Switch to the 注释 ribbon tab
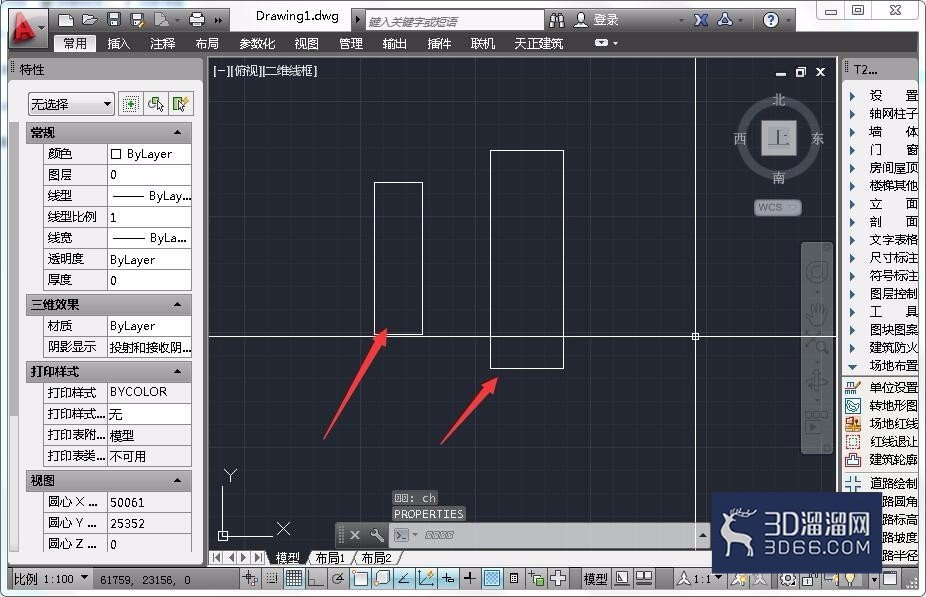The image size is (926, 597). pyautogui.click(x=162, y=44)
